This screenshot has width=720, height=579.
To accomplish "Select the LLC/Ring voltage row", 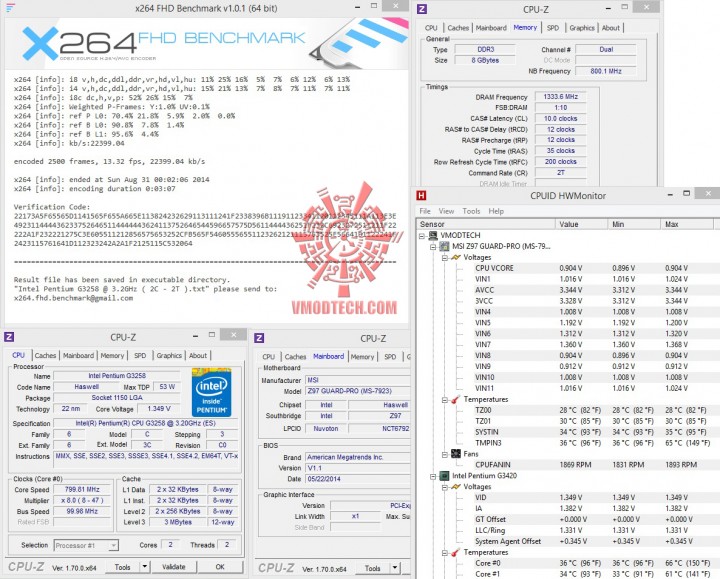I will click(595, 530).
